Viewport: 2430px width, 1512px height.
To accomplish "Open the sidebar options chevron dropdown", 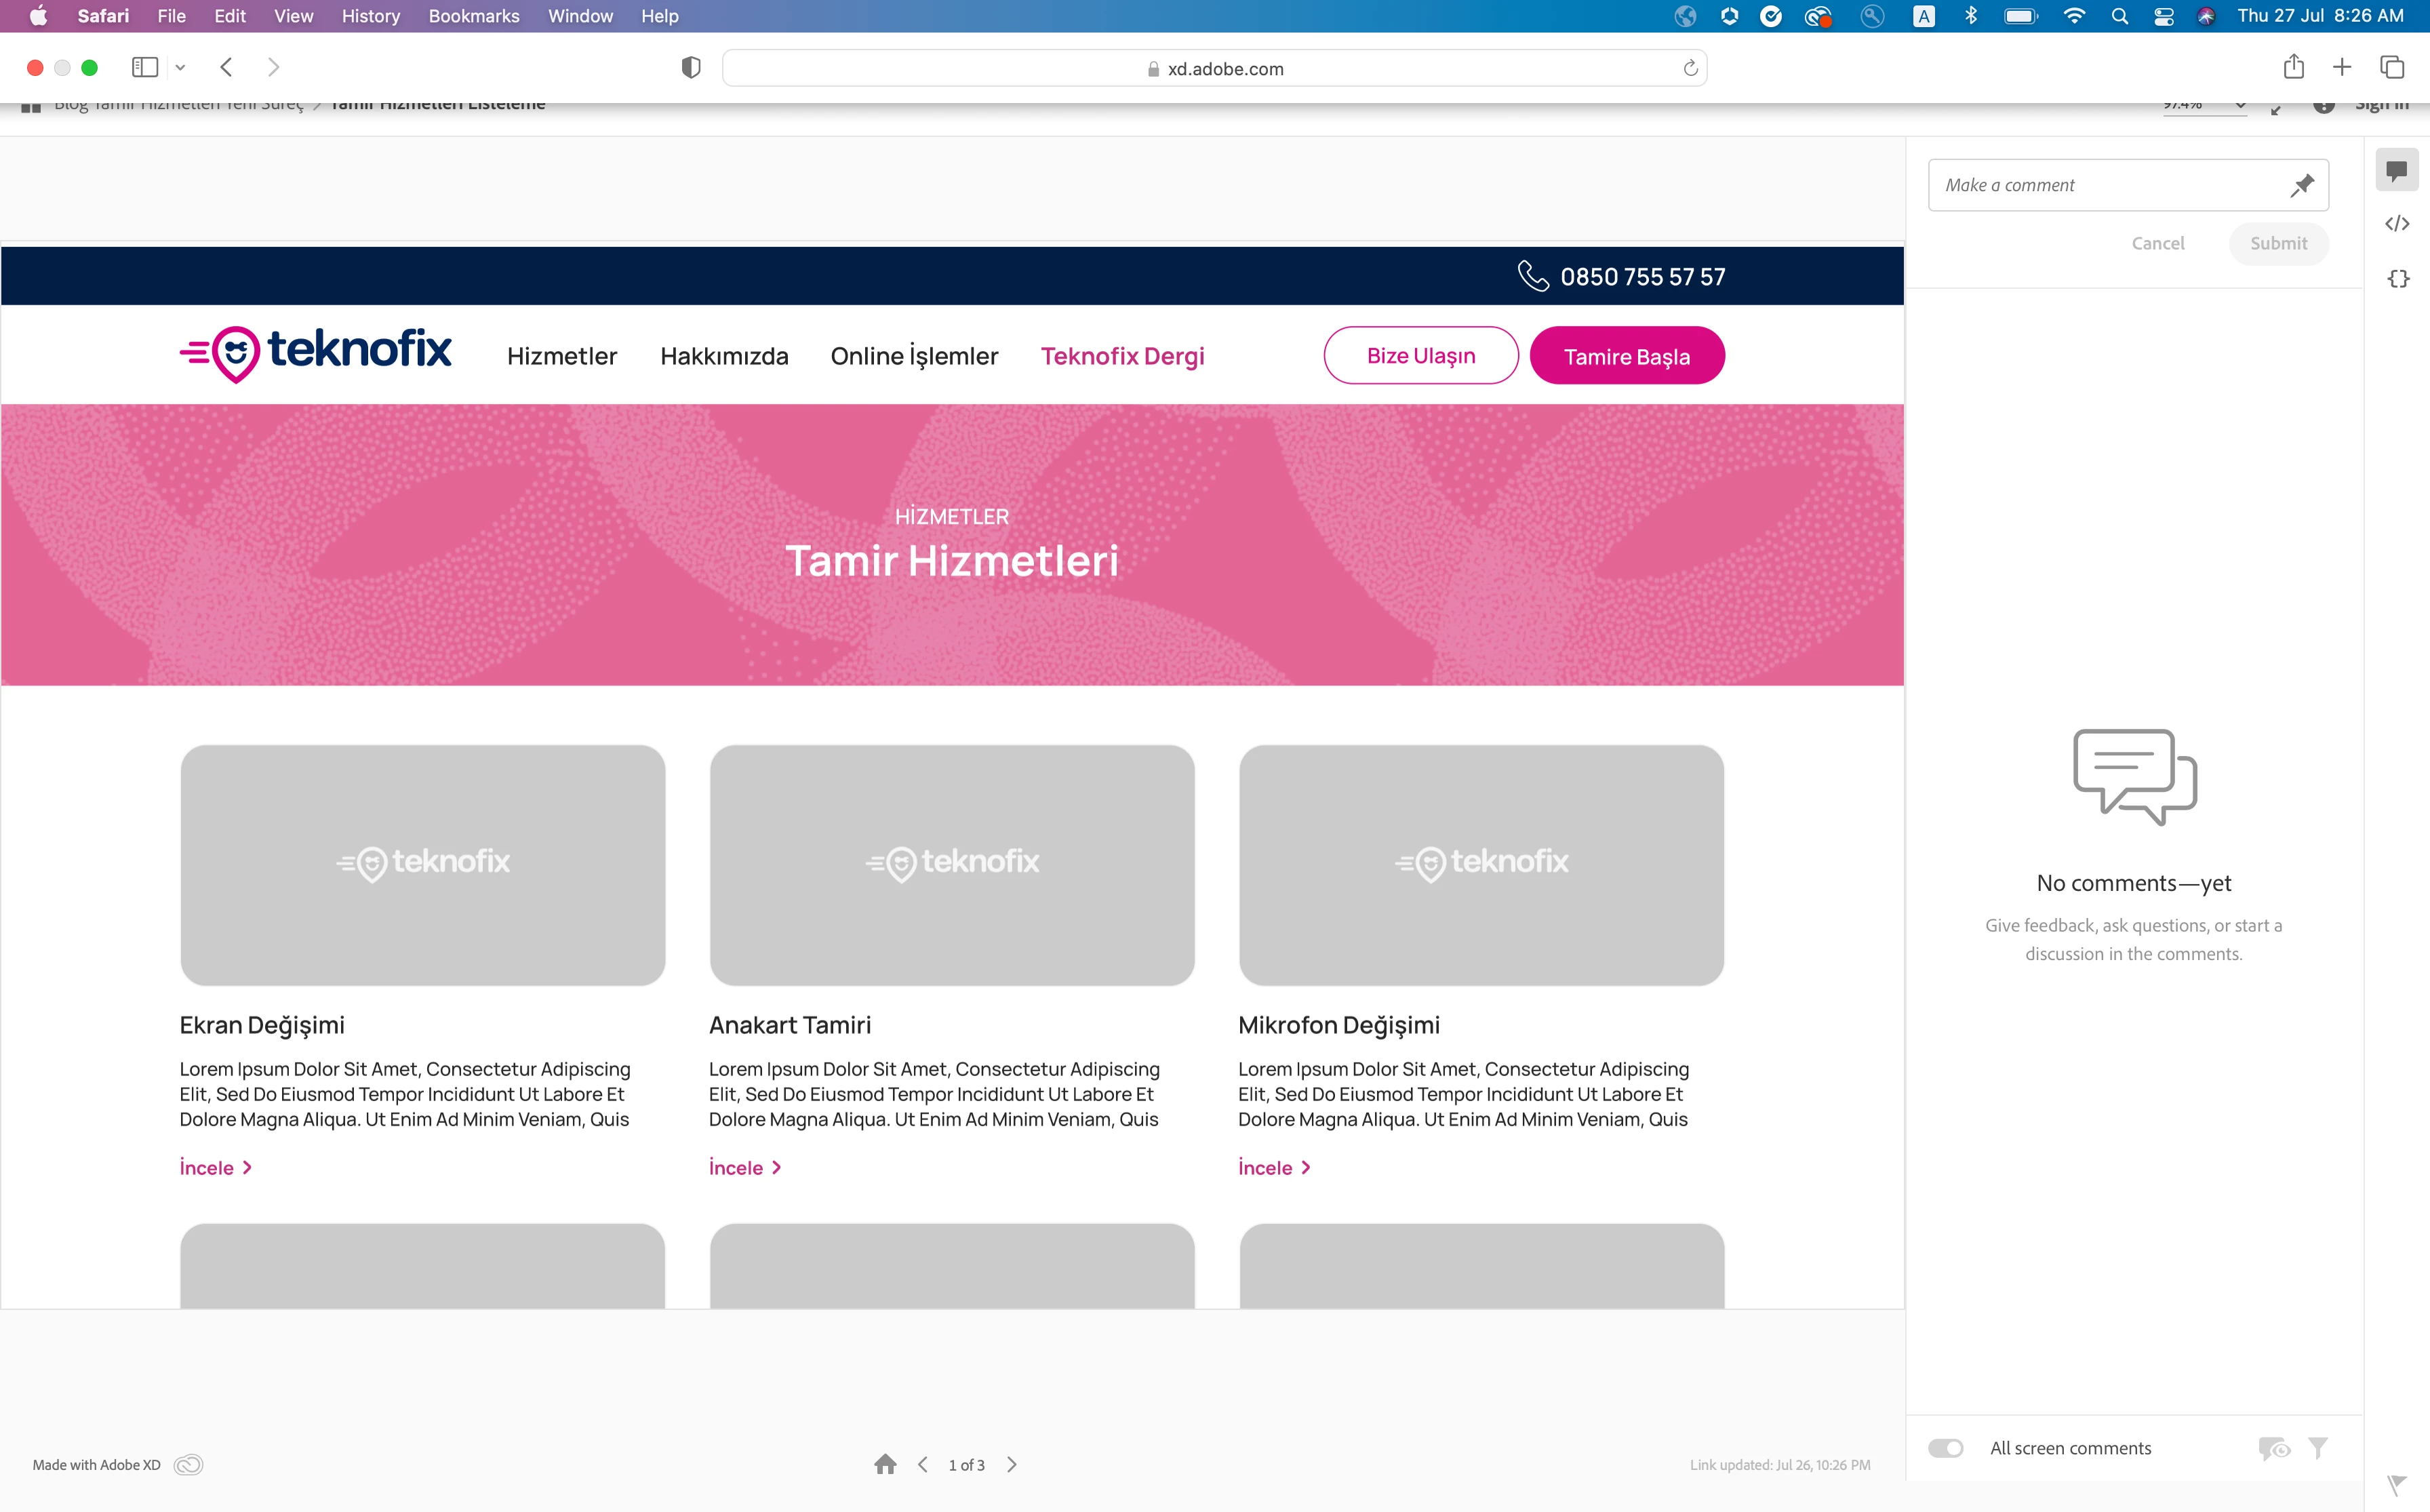I will click(180, 67).
